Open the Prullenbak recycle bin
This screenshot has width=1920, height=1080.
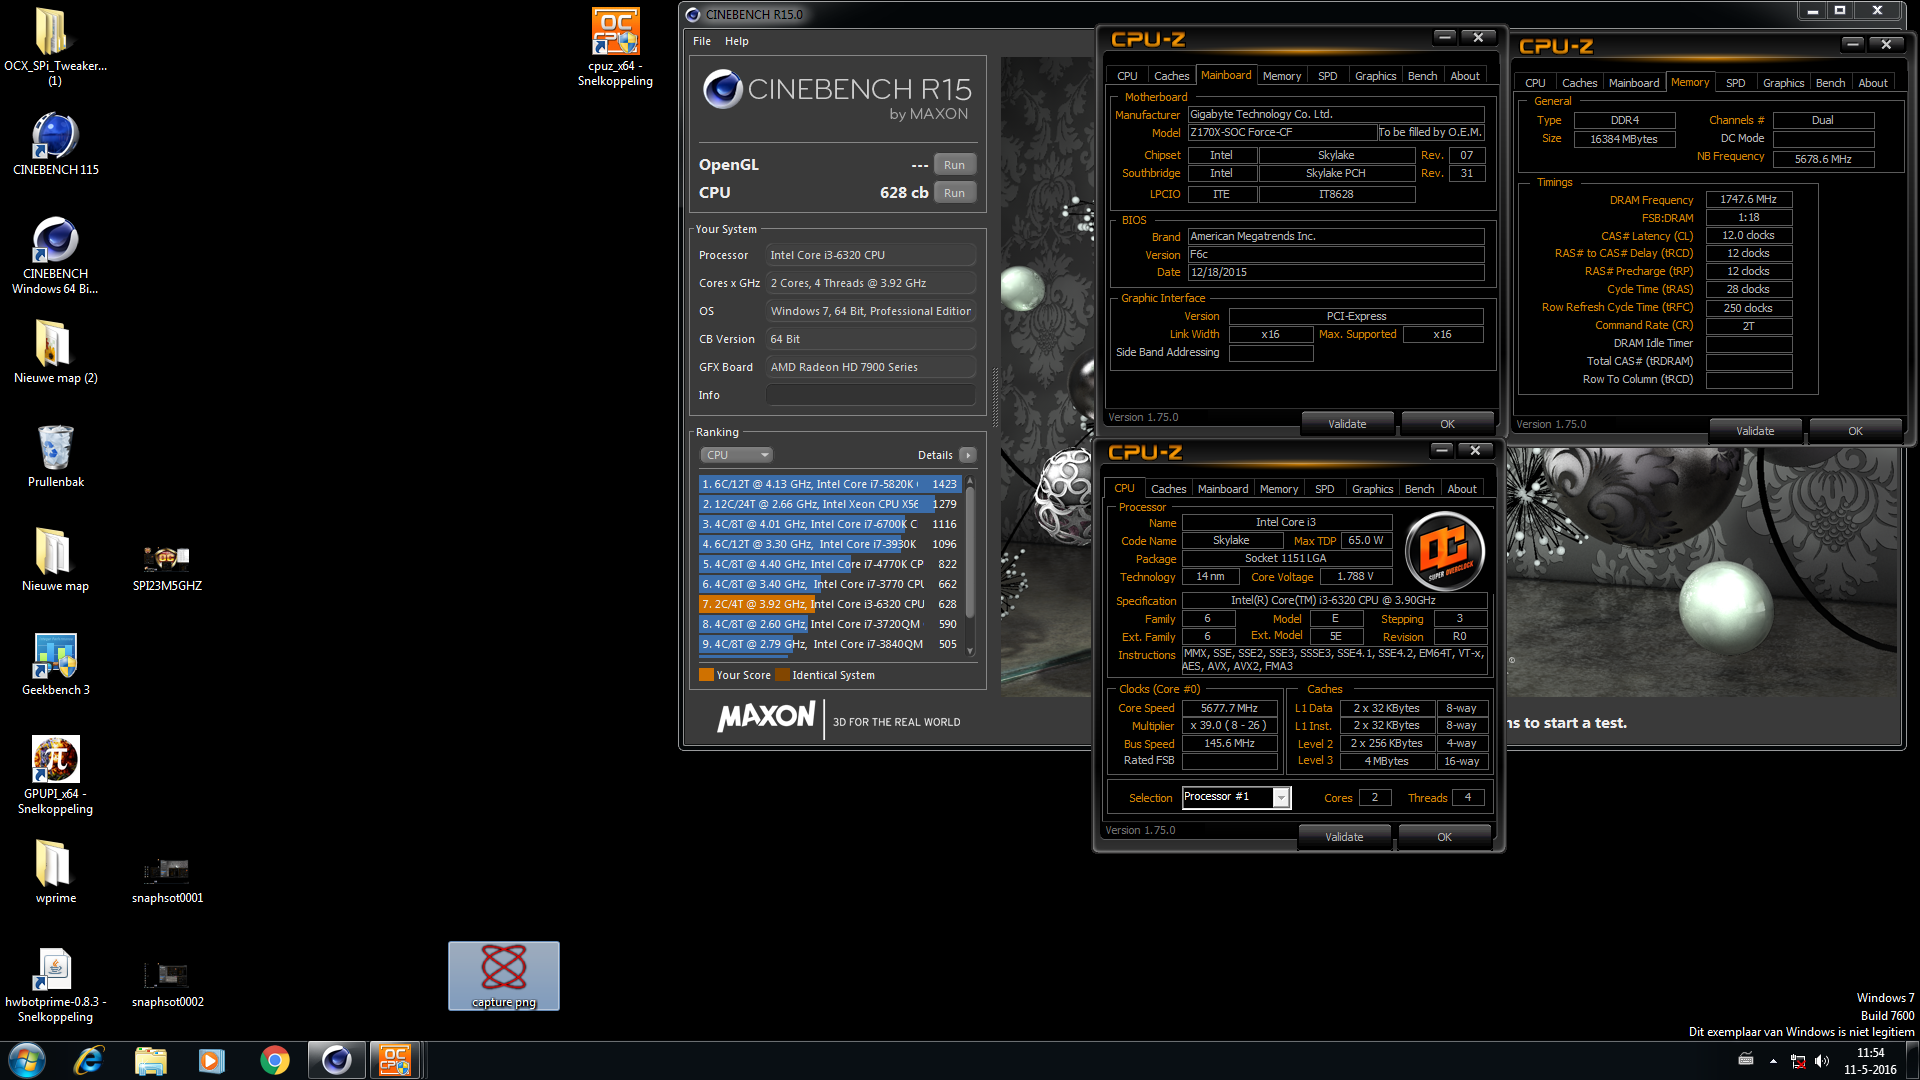click(x=55, y=455)
